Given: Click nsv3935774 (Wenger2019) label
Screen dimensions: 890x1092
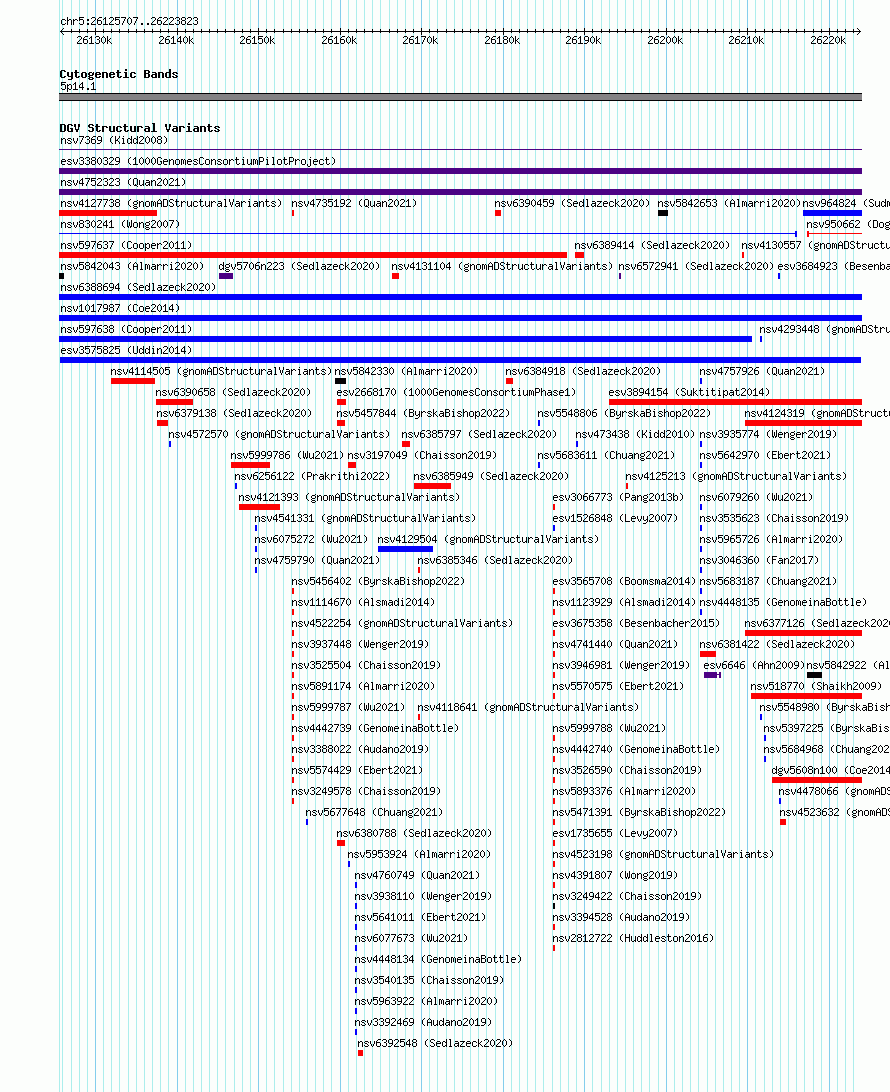Looking at the screenshot, I should tap(768, 433).
